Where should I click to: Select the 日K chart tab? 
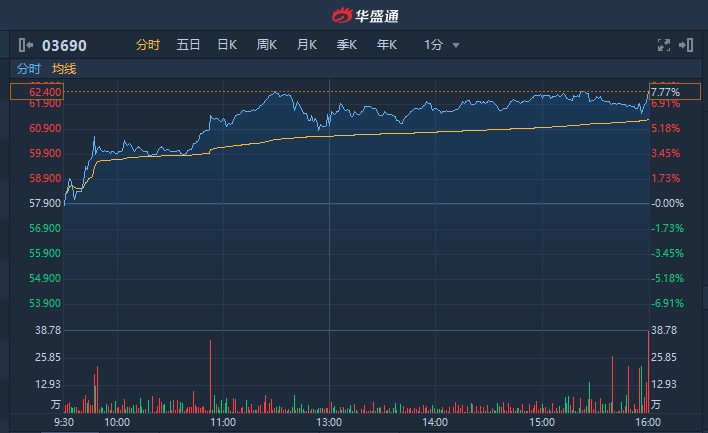[227, 45]
